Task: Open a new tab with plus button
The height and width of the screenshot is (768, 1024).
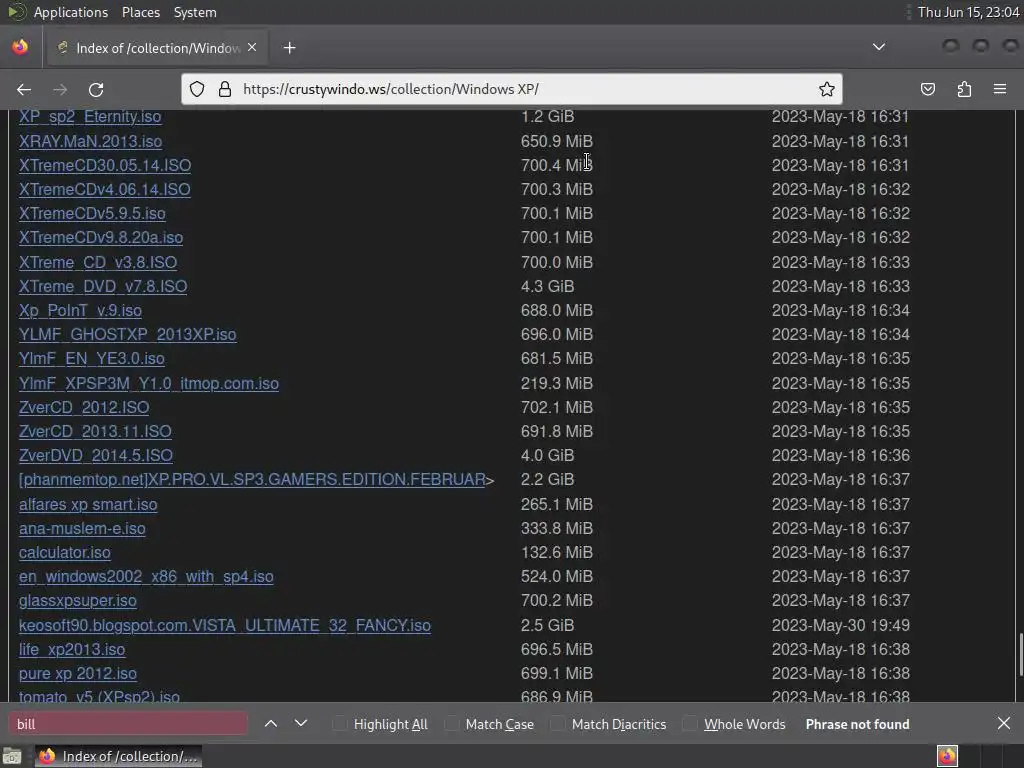Action: pos(289,48)
